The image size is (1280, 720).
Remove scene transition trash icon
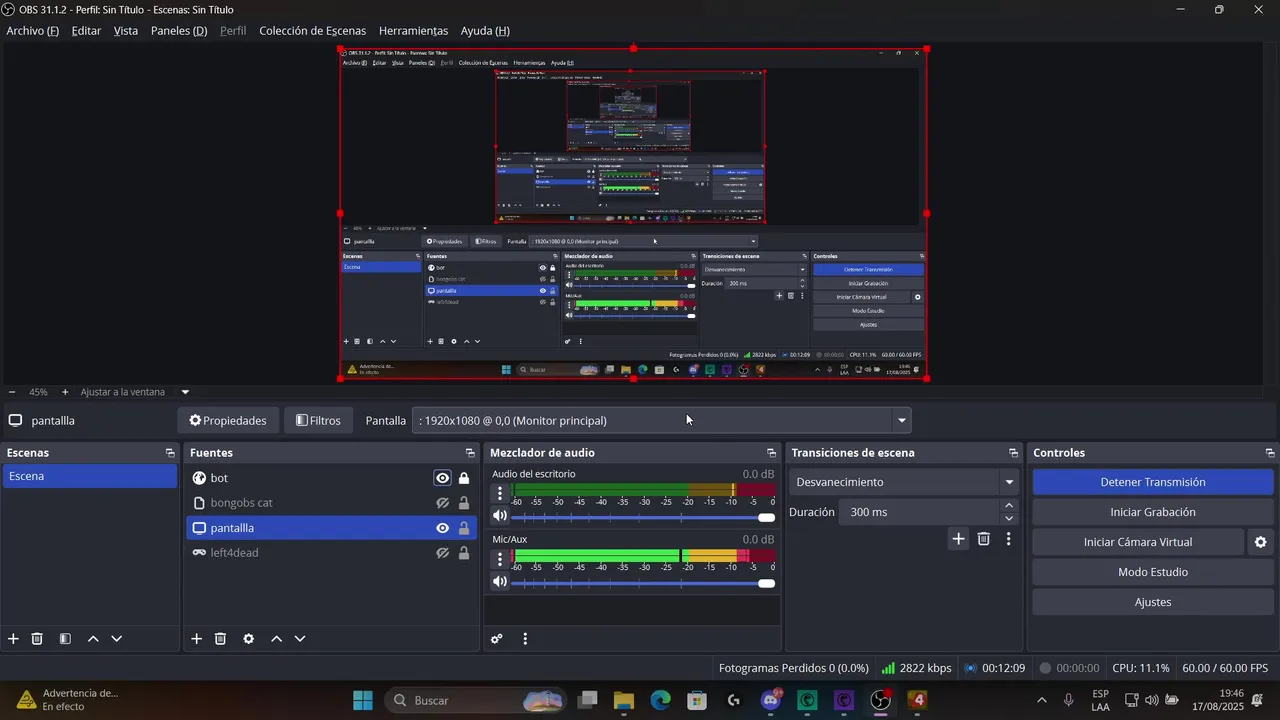point(984,539)
